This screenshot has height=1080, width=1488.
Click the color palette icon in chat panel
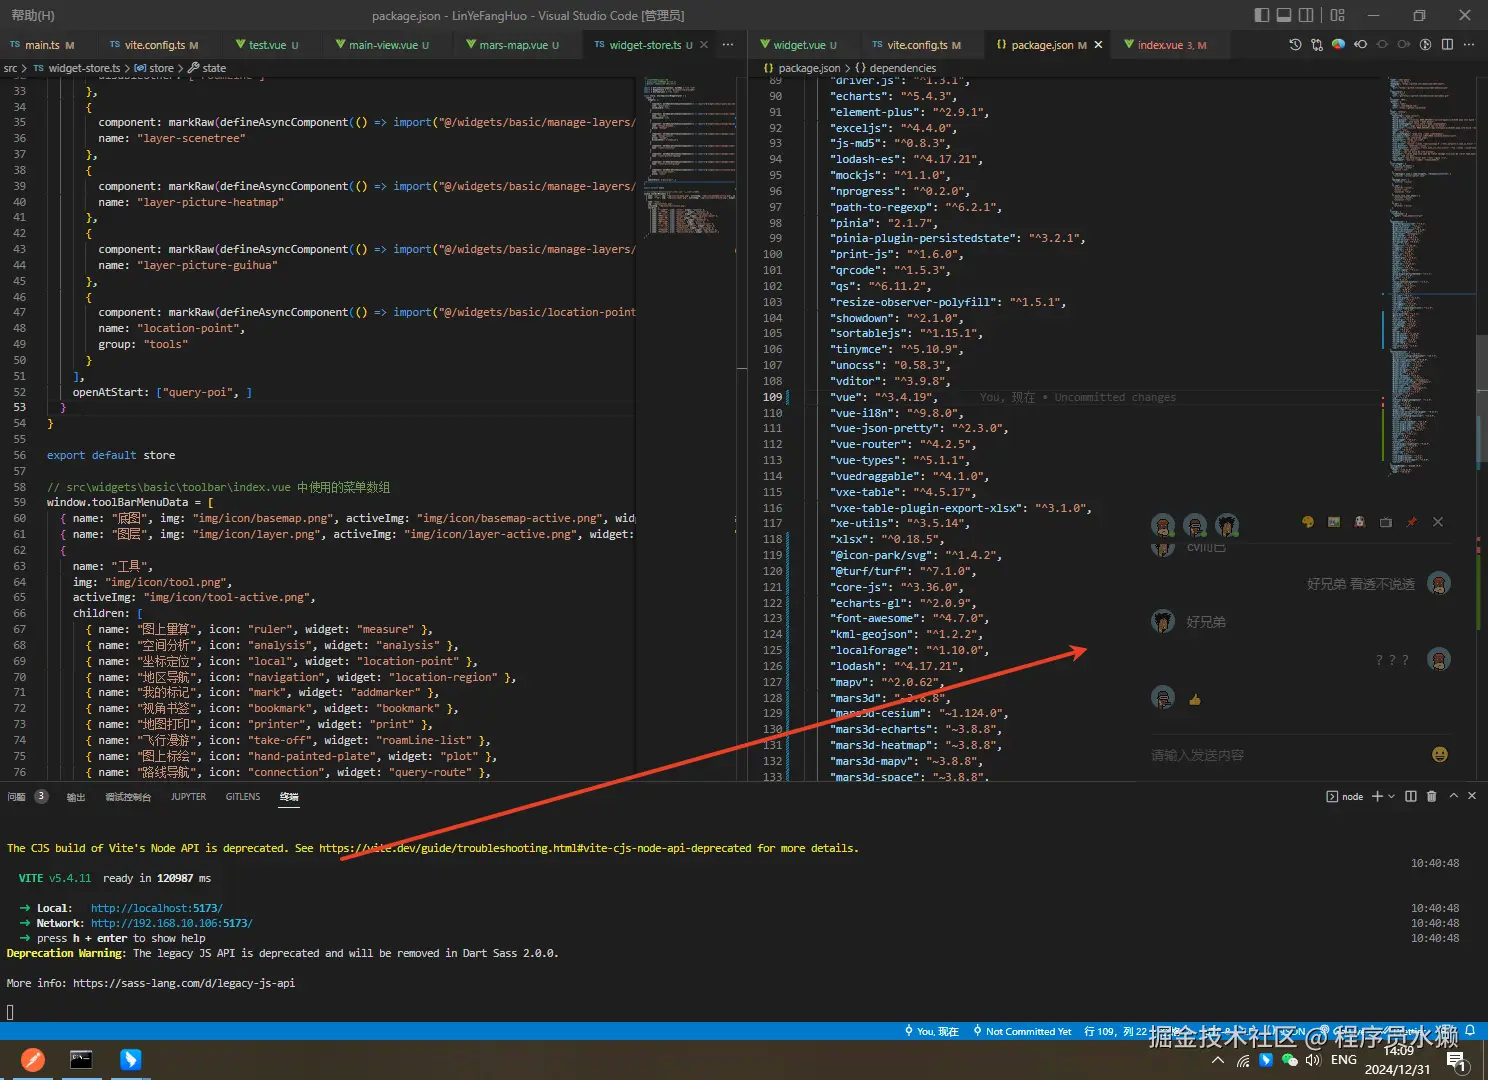pos(1307,522)
